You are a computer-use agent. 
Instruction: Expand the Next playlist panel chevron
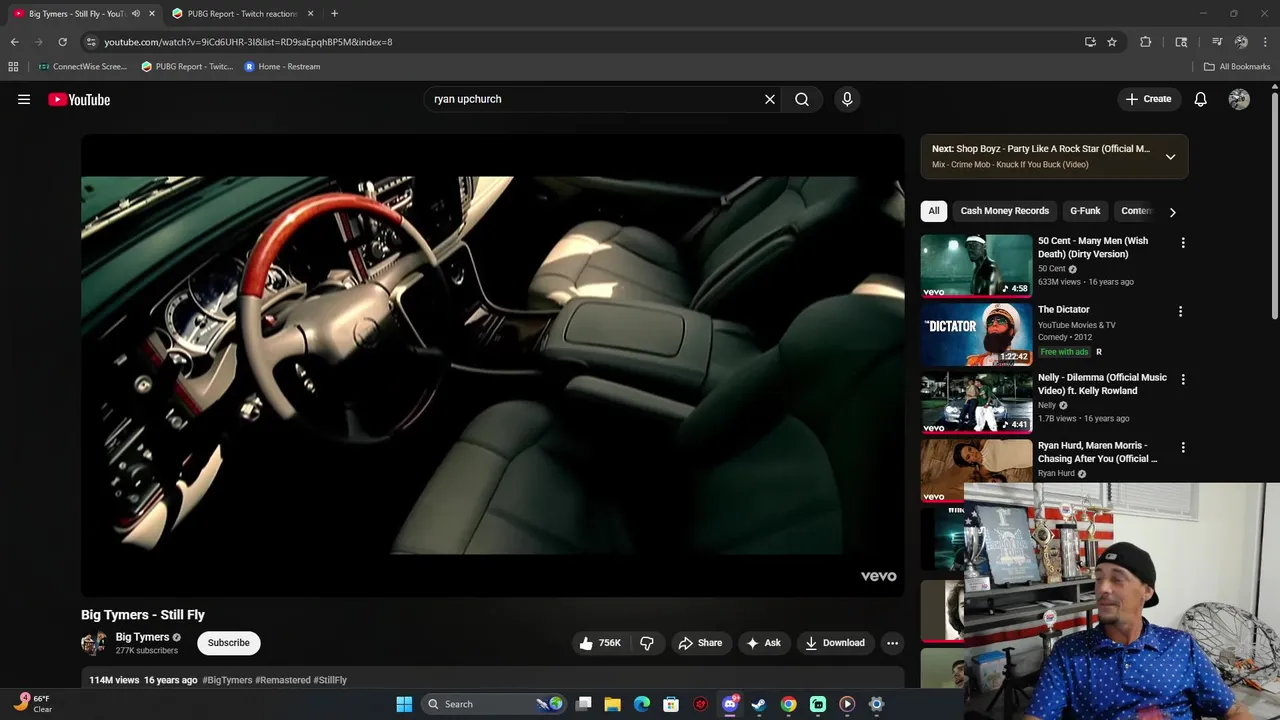(x=1170, y=156)
